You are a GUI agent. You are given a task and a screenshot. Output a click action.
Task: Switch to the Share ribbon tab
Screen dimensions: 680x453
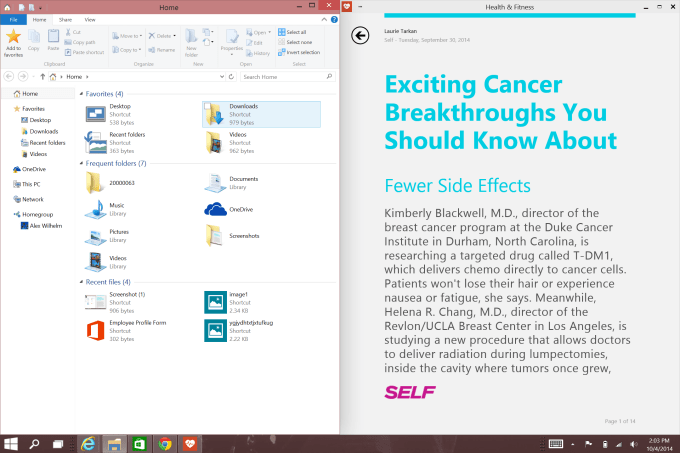coord(65,19)
